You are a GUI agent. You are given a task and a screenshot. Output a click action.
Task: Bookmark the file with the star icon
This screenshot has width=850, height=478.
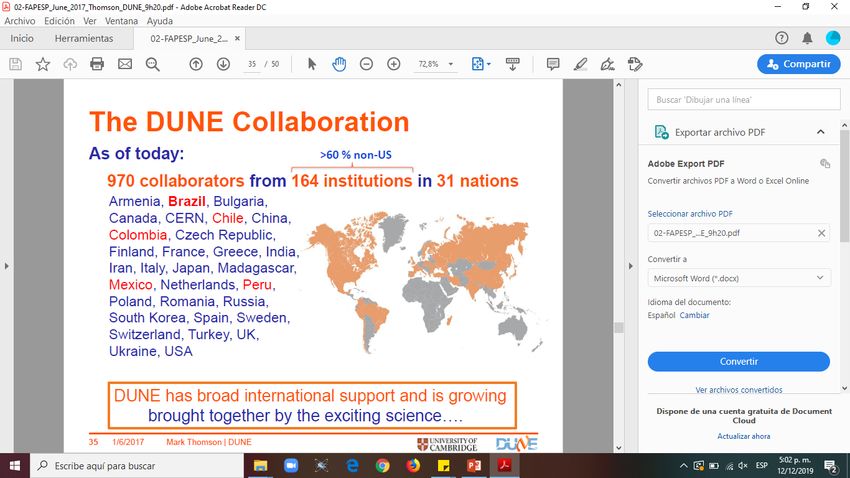(x=43, y=64)
